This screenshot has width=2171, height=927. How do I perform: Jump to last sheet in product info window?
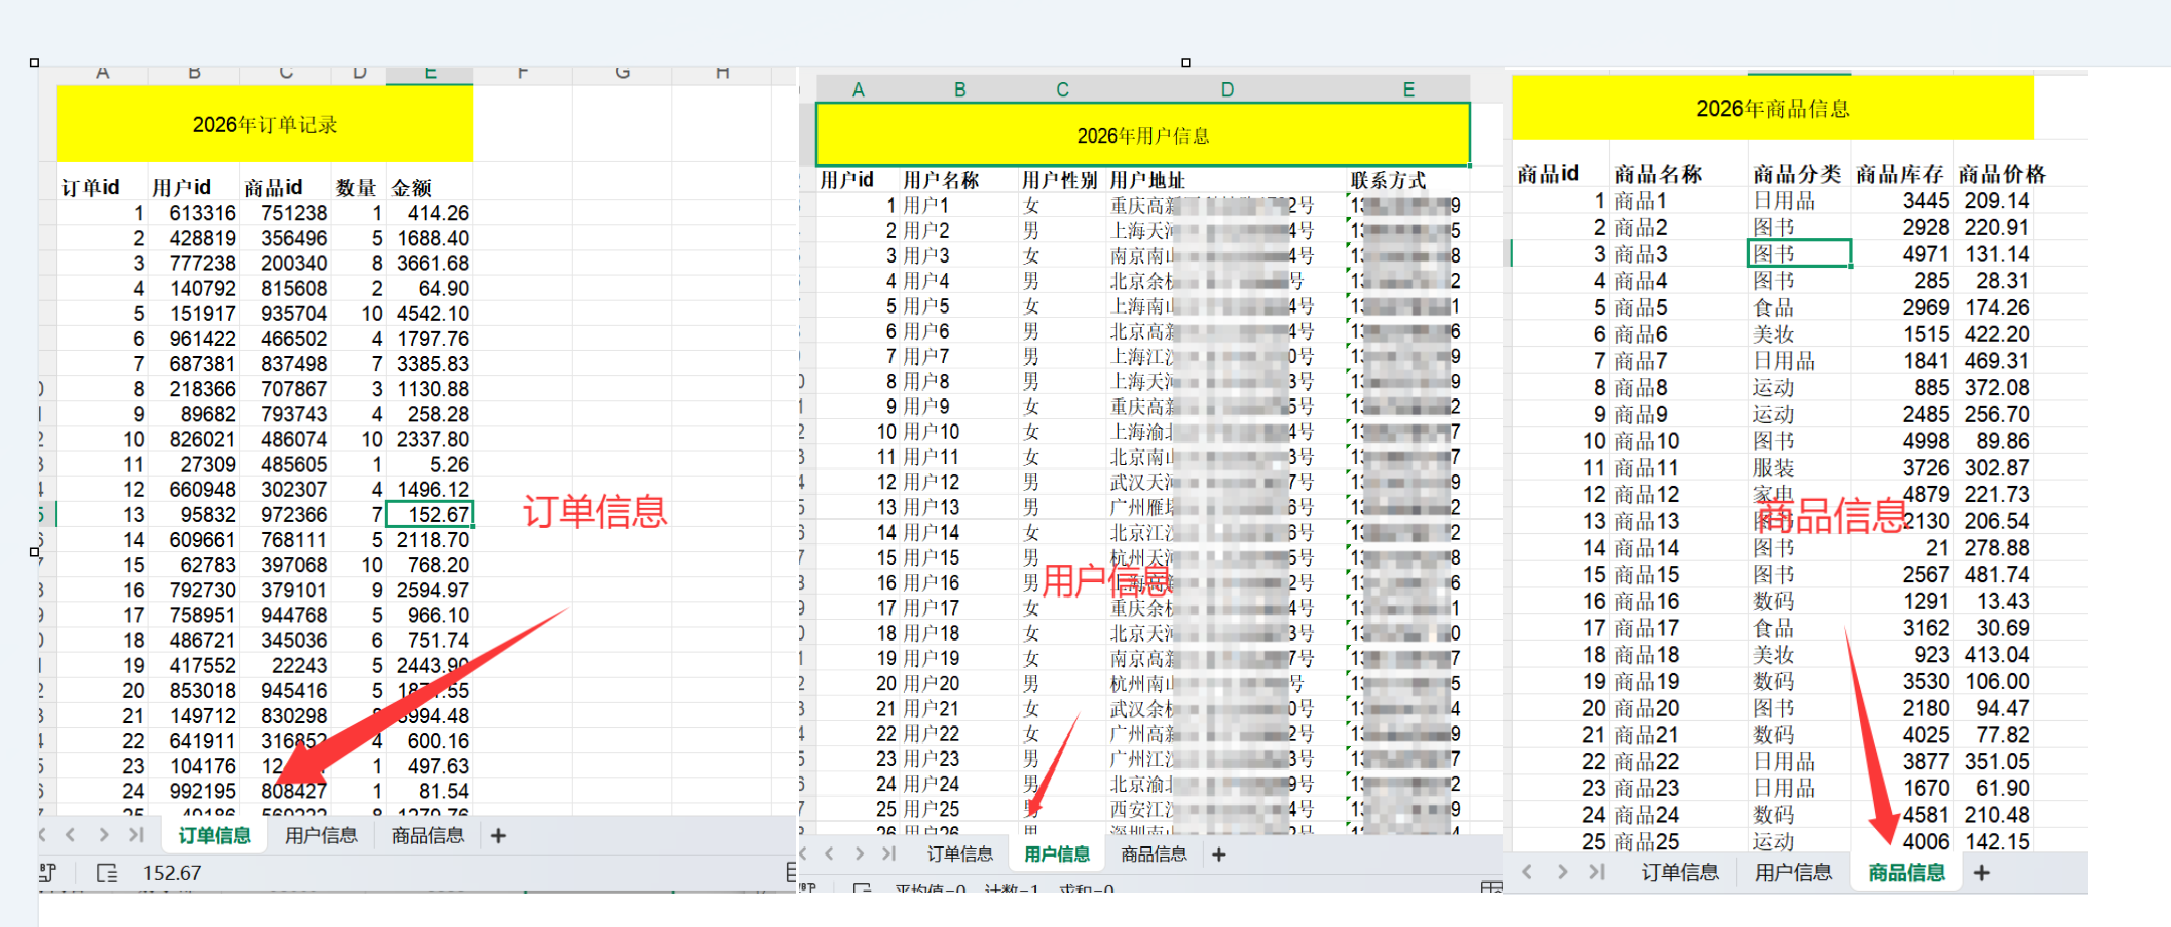tap(1597, 871)
